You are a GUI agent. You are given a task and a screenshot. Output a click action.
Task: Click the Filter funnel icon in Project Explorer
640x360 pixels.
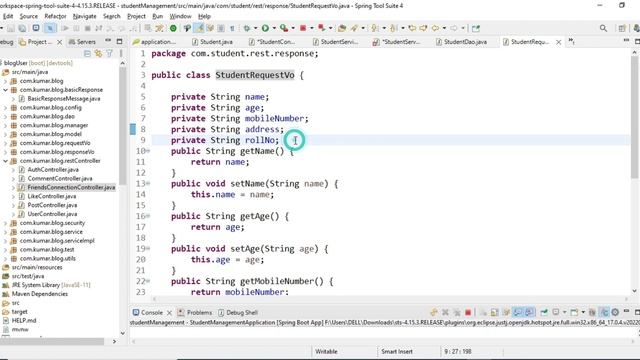[x=109, y=53]
